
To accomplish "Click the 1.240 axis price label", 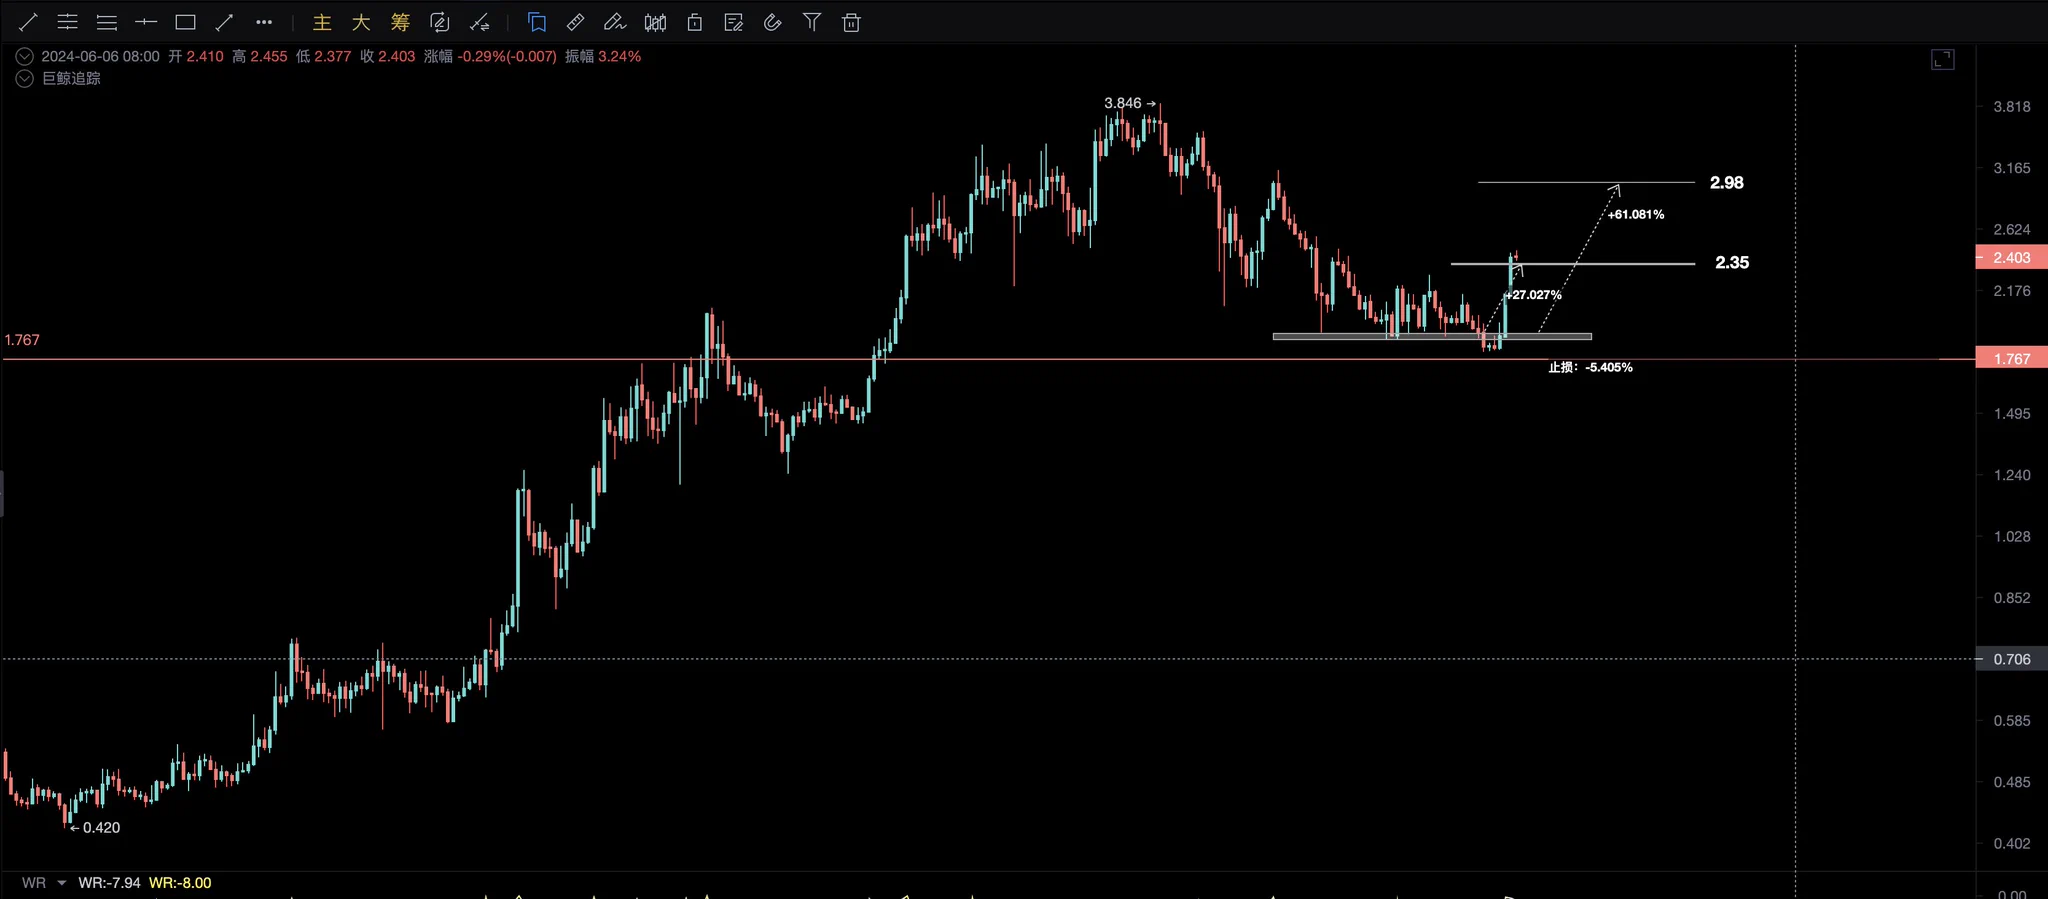I will pyautogui.click(x=2012, y=475).
